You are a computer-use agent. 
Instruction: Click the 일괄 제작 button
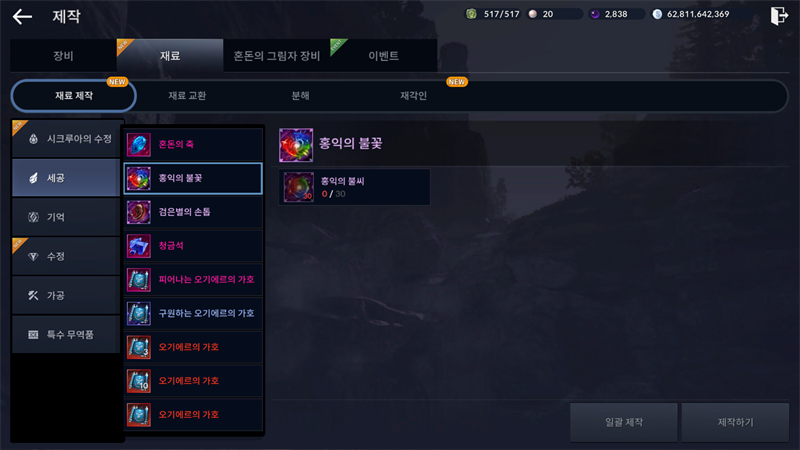623,422
